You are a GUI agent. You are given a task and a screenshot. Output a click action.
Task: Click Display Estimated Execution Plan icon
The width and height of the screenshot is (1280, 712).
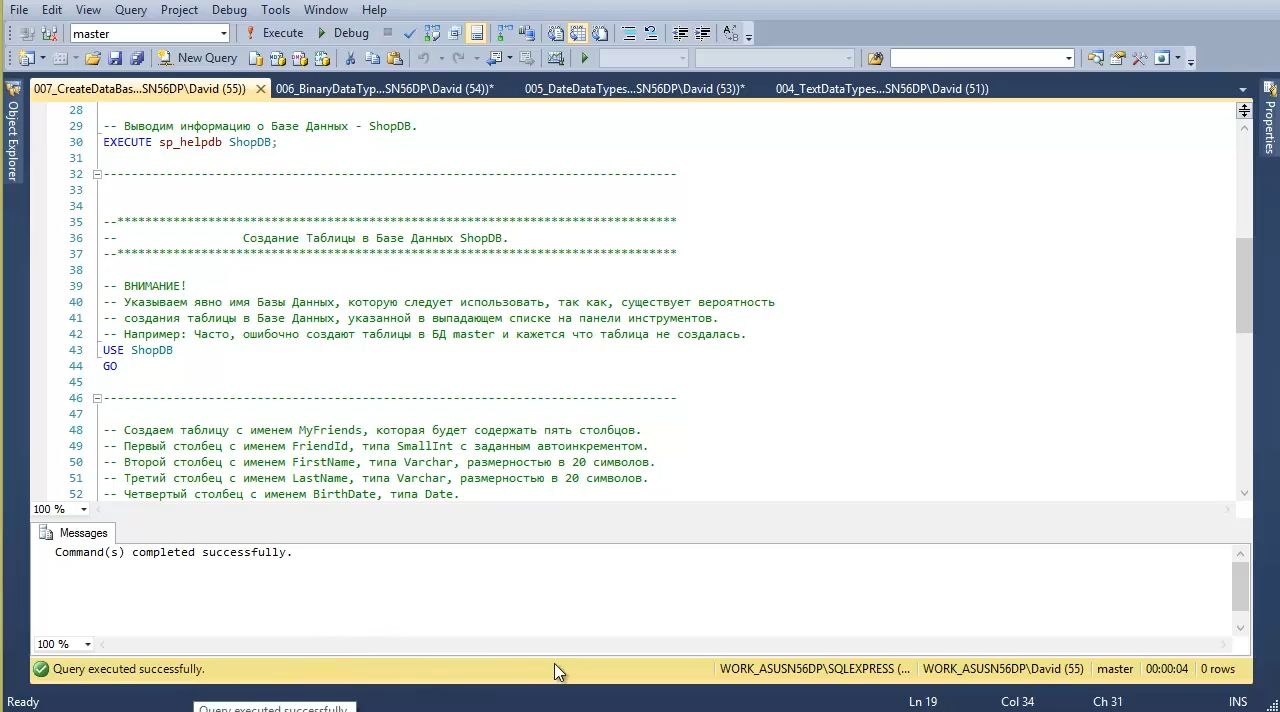click(432, 33)
